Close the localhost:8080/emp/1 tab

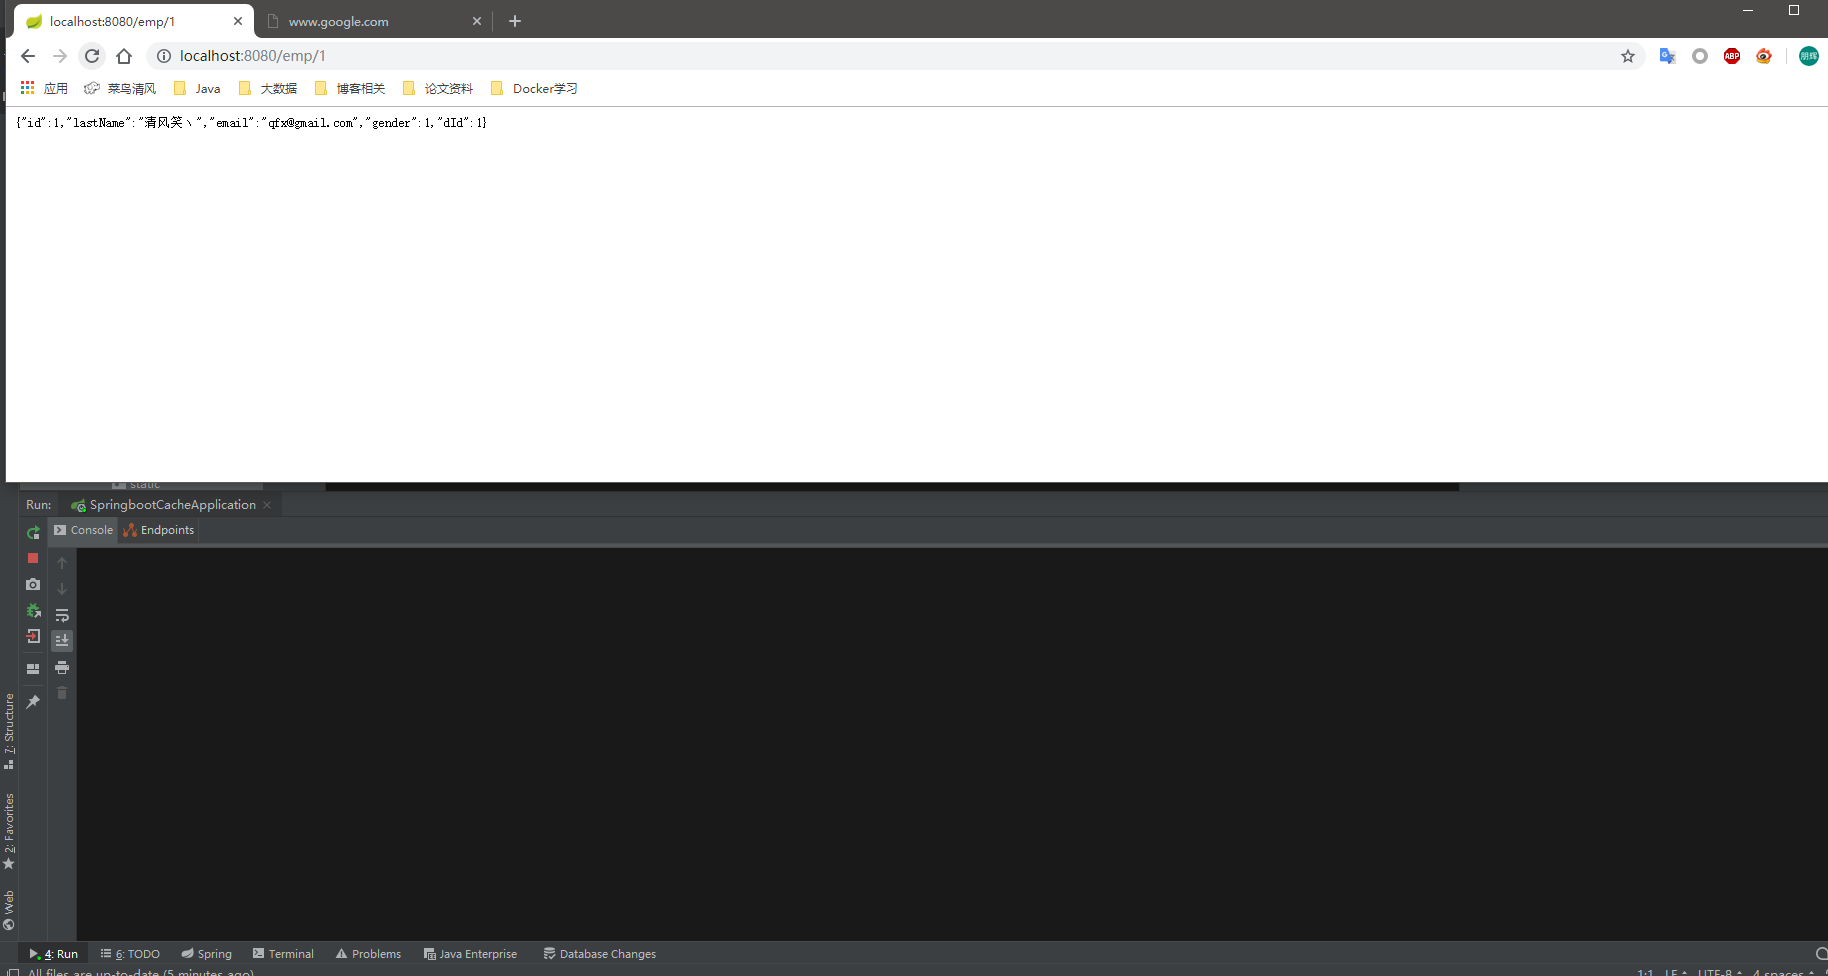pos(238,21)
